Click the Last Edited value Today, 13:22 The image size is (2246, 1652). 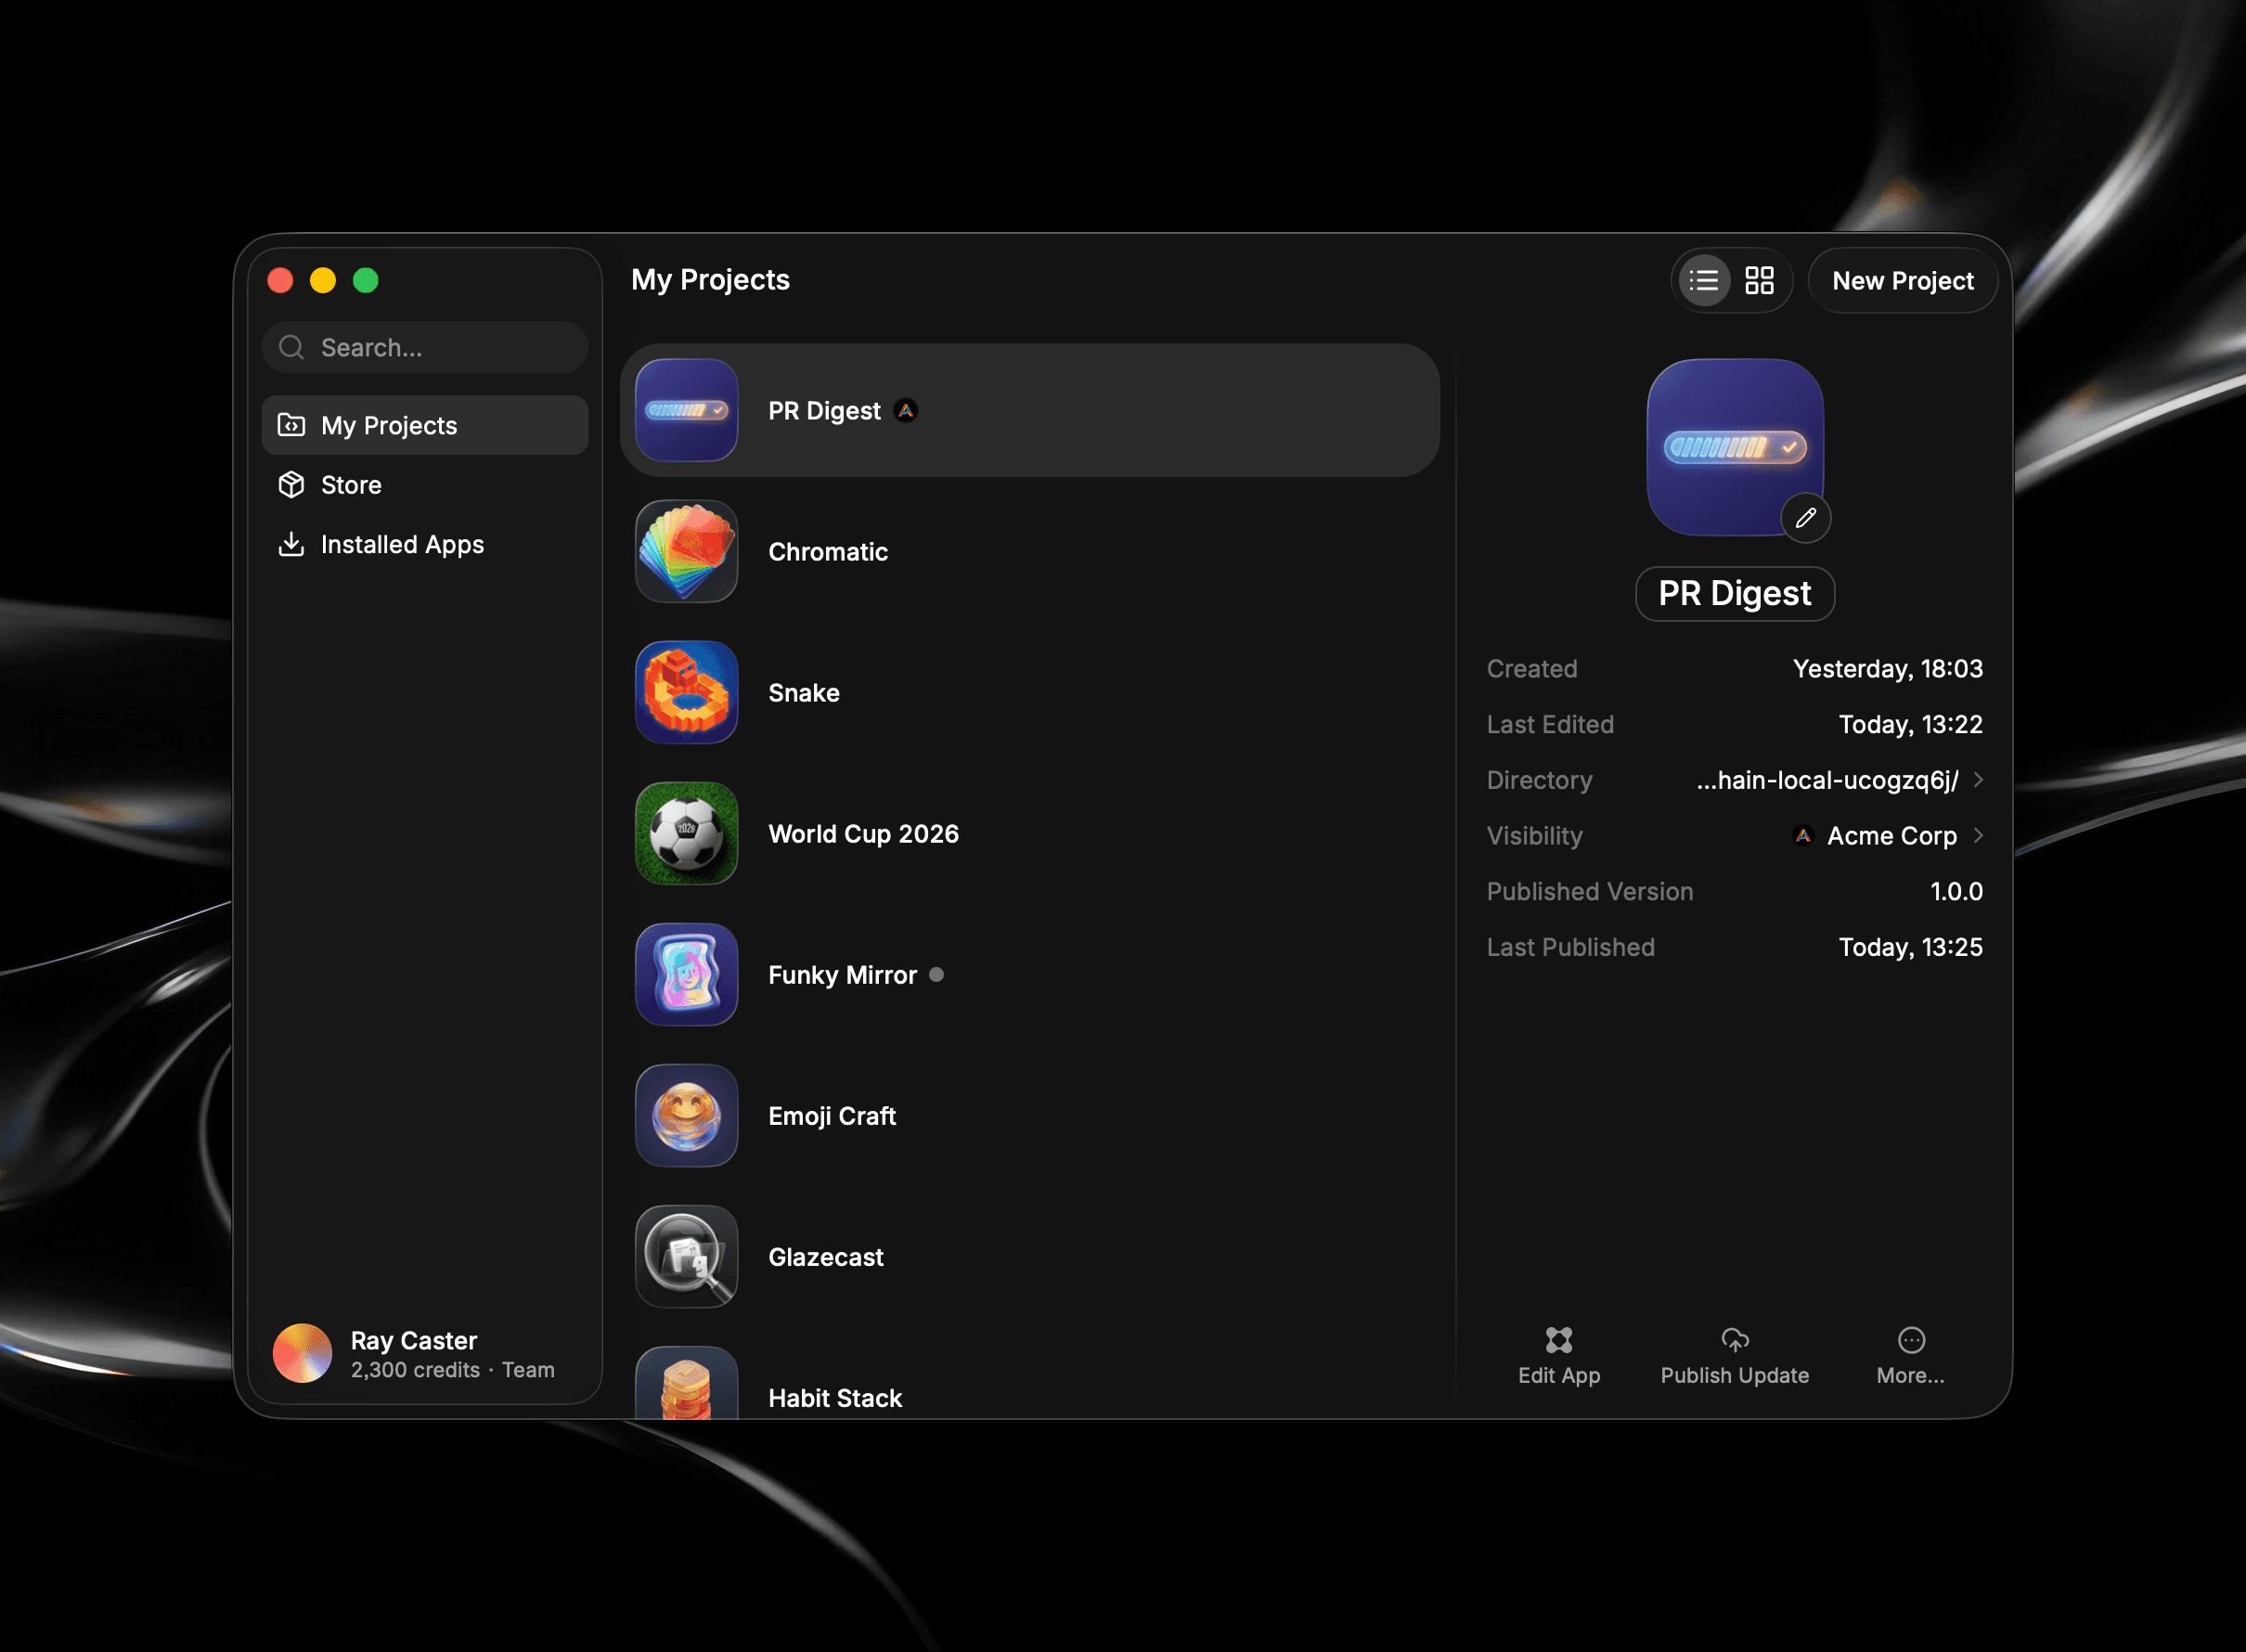coord(1910,724)
